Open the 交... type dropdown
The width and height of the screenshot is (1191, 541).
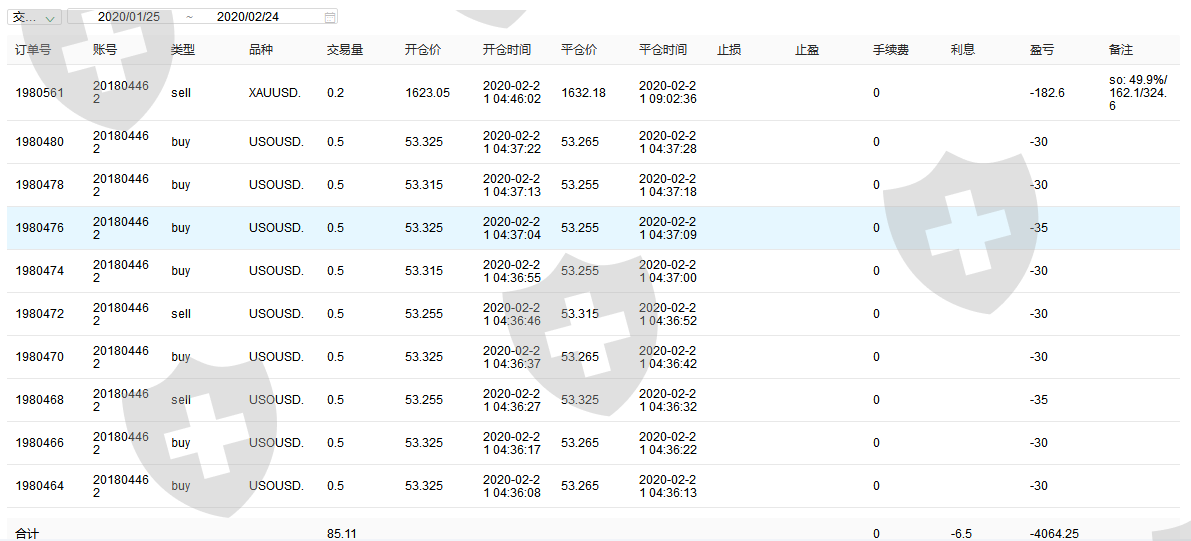pyautogui.click(x=35, y=17)
